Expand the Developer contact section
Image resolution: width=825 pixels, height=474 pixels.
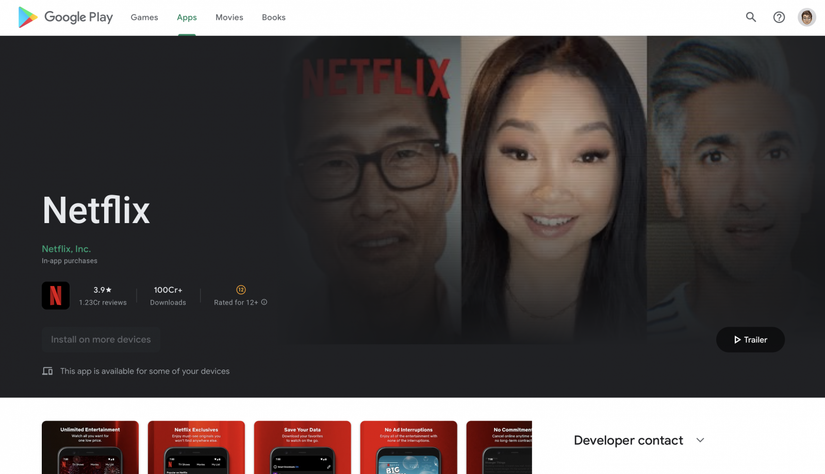(700, 440)
